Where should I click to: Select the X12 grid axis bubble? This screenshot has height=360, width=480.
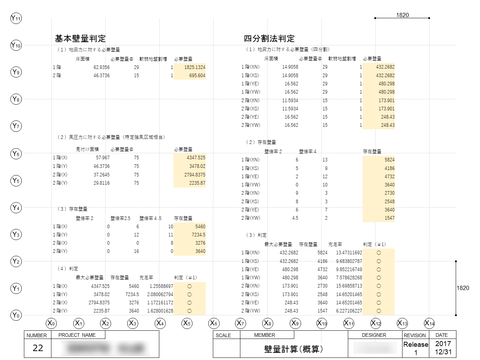(x=376, y=323)
